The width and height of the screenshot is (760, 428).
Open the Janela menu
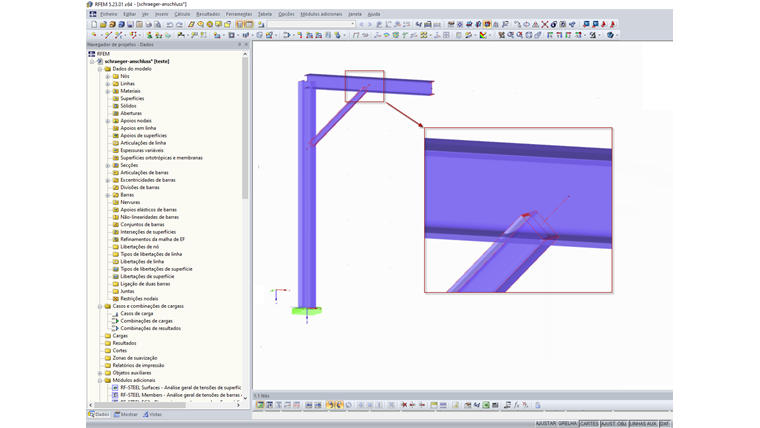click(355, 14)
